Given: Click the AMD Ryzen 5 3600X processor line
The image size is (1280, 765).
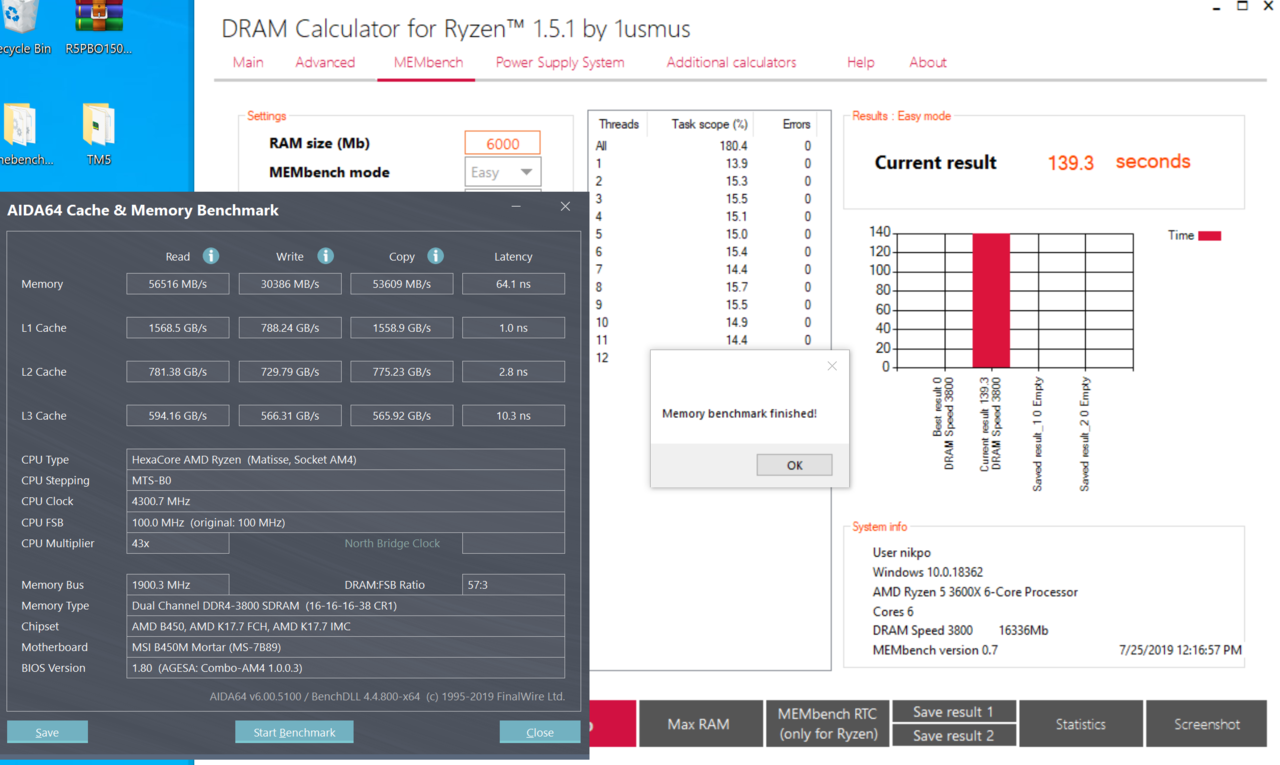Looking at the screenshot, I should [x=975, y=592].
